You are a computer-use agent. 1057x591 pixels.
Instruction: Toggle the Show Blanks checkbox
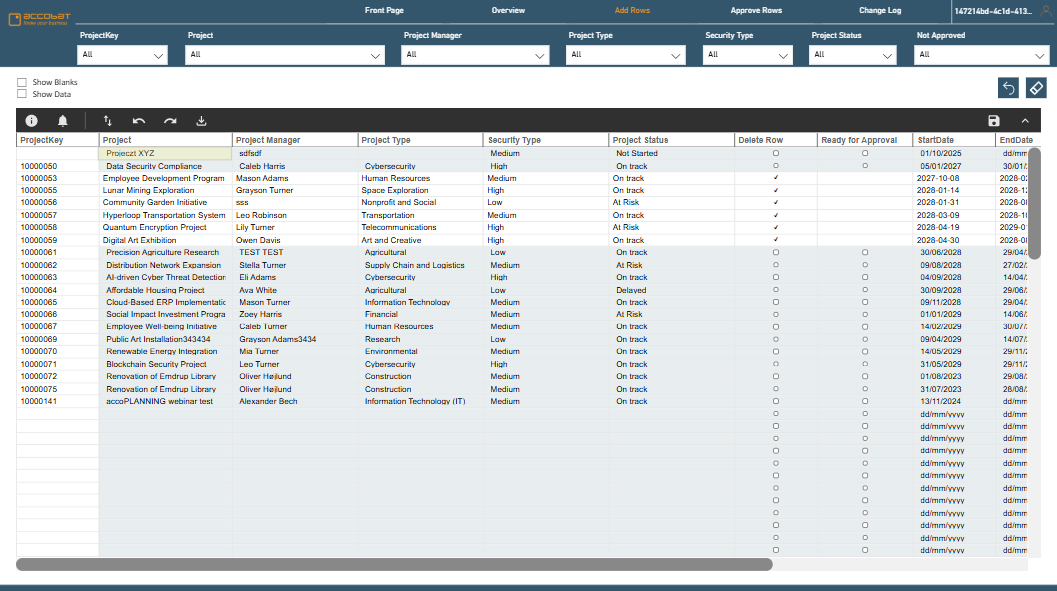coord(22,82)
